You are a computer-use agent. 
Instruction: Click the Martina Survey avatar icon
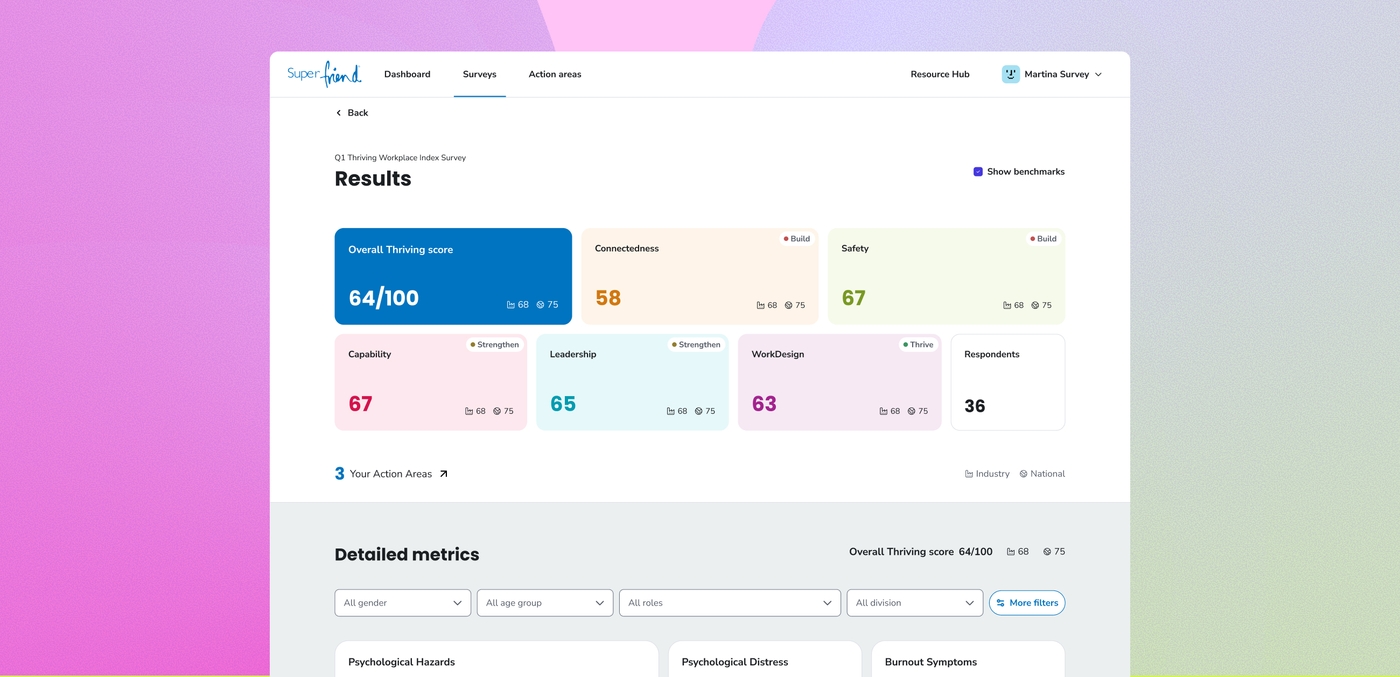click(1011, 74)
